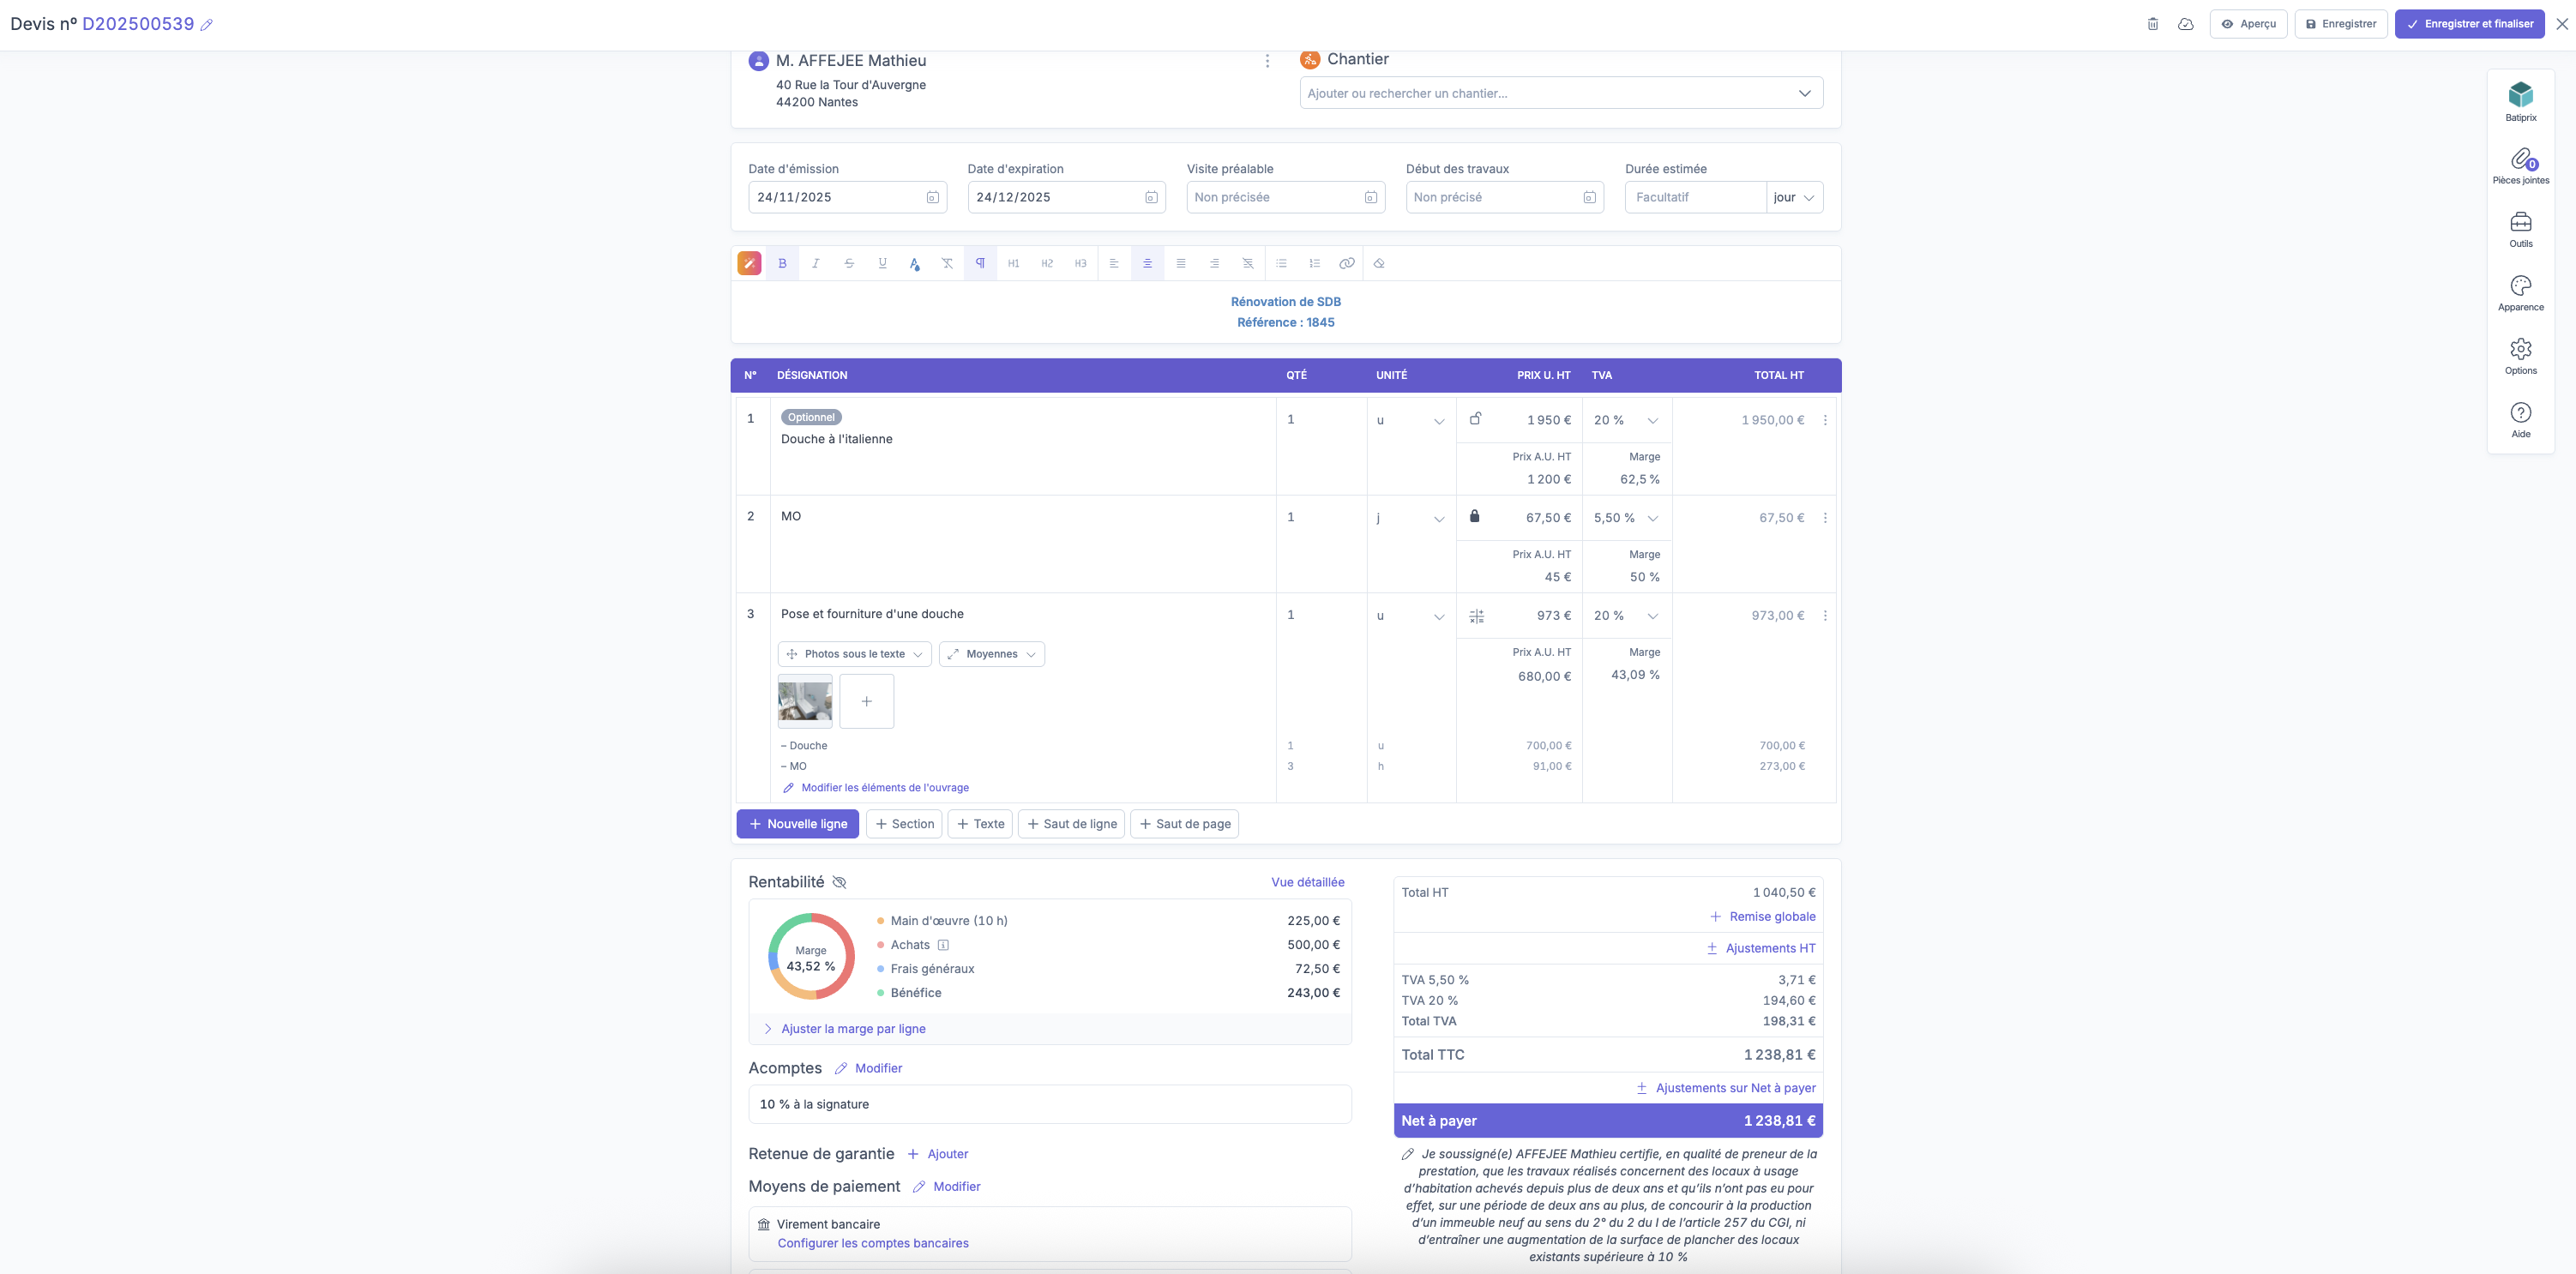Expand Ajuster la marge par ligne
The image size is (2576, 1274).
[x=852, y=1029]
